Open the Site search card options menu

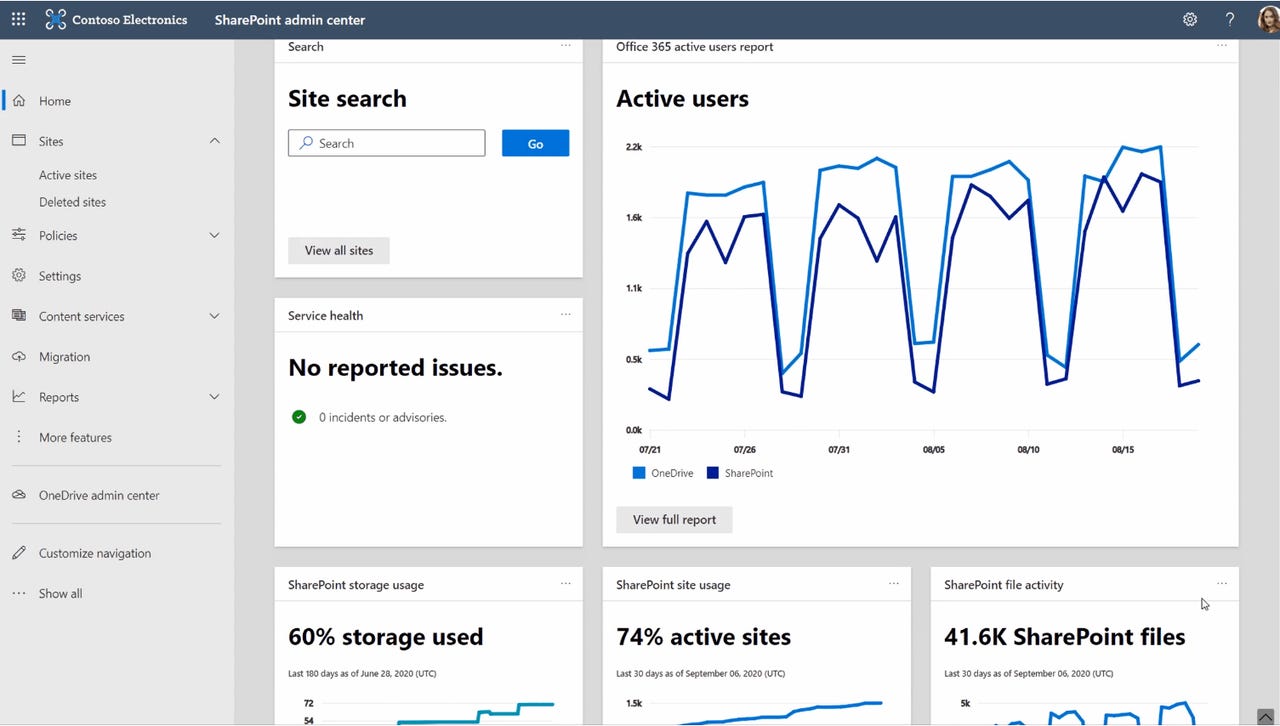pos(566,46)
